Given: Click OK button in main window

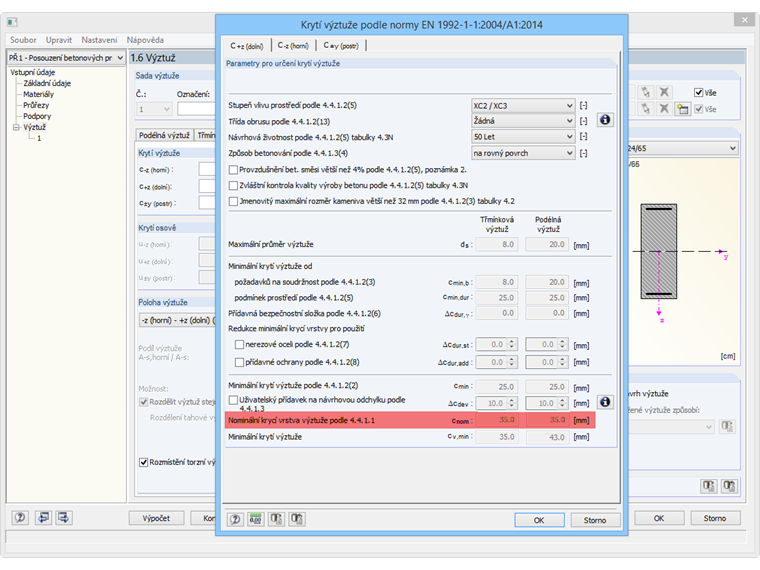Looking at the screenshot, I should pos(659,518).
